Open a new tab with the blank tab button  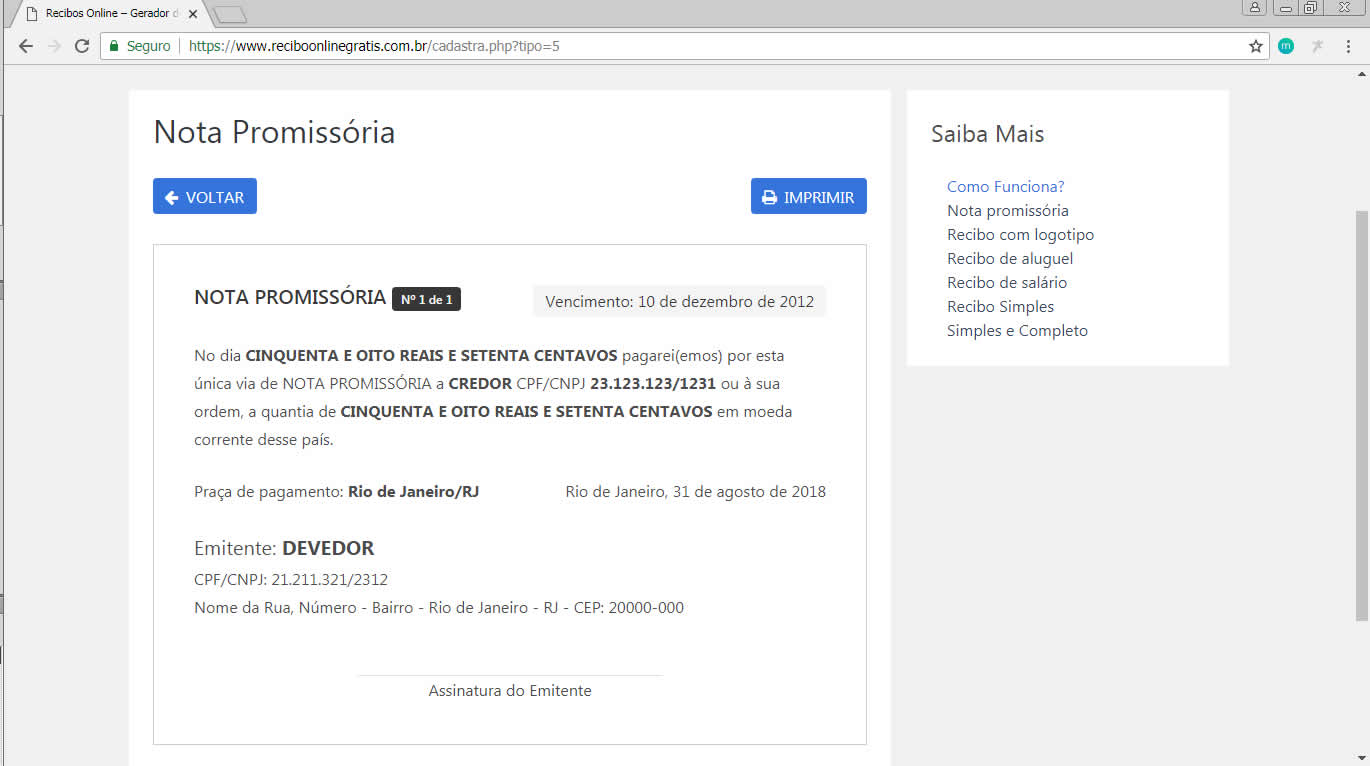tap(230, 15)
